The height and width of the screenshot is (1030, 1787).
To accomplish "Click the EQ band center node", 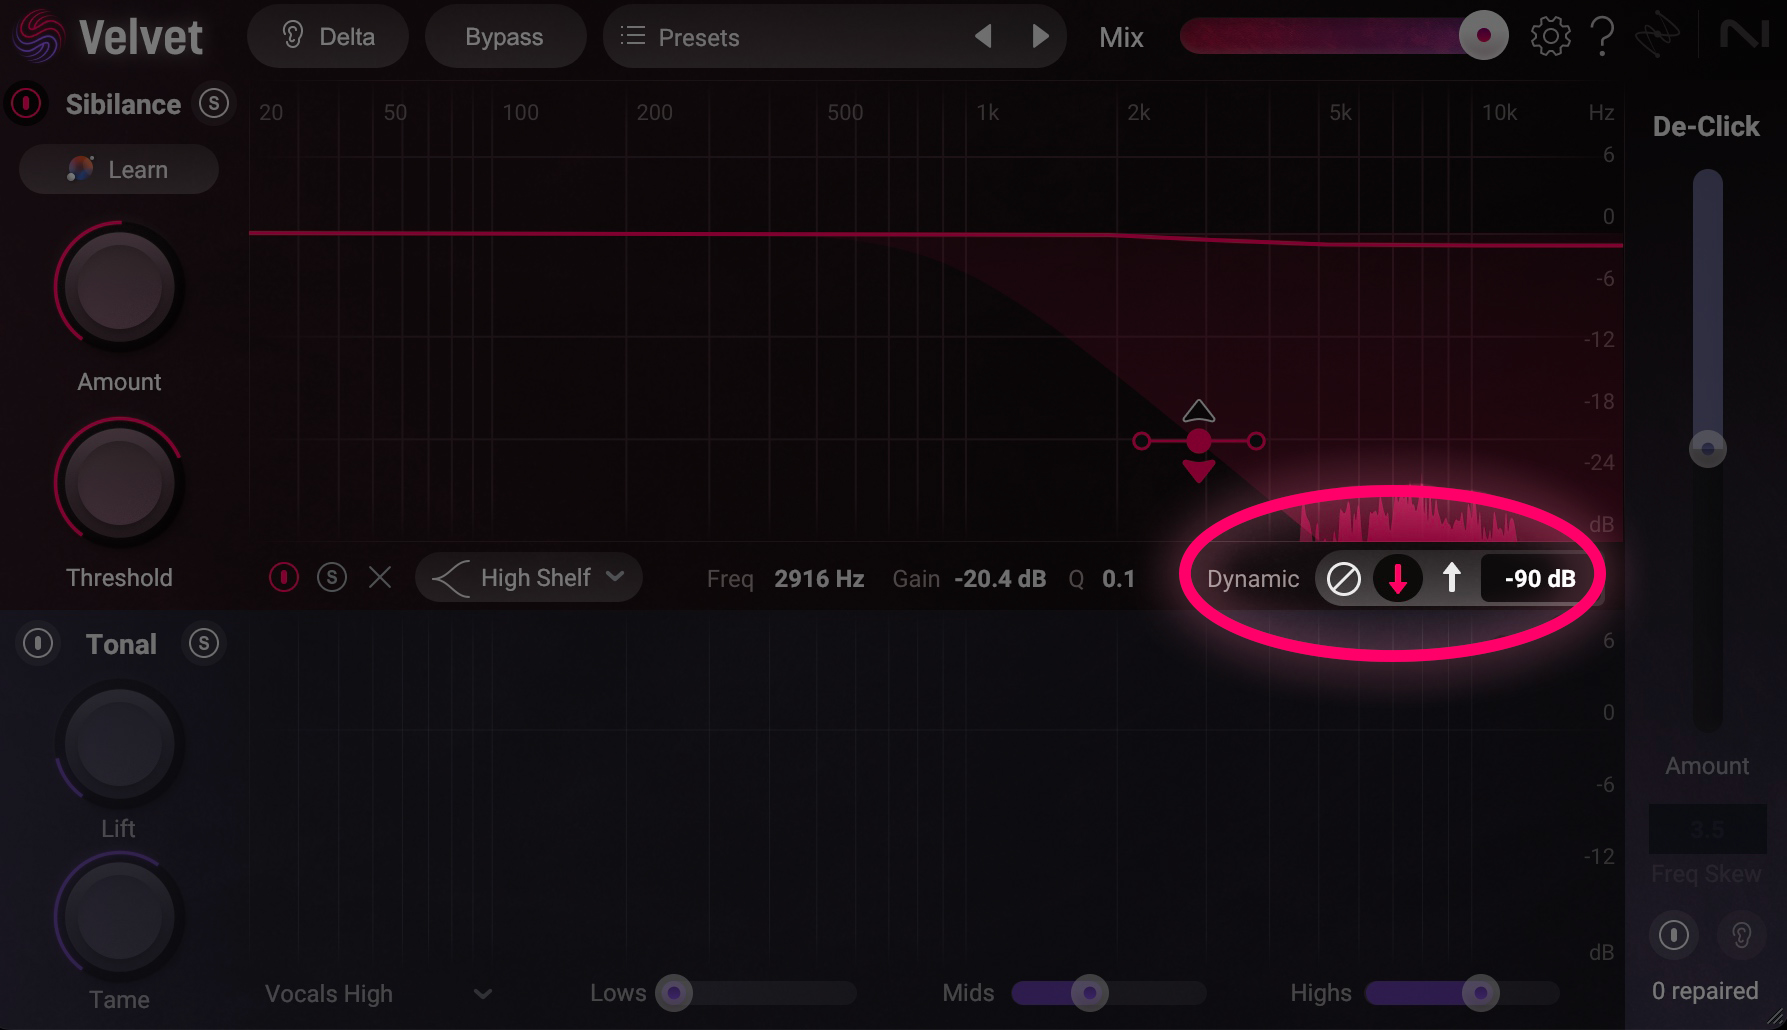I will 1199,441.
